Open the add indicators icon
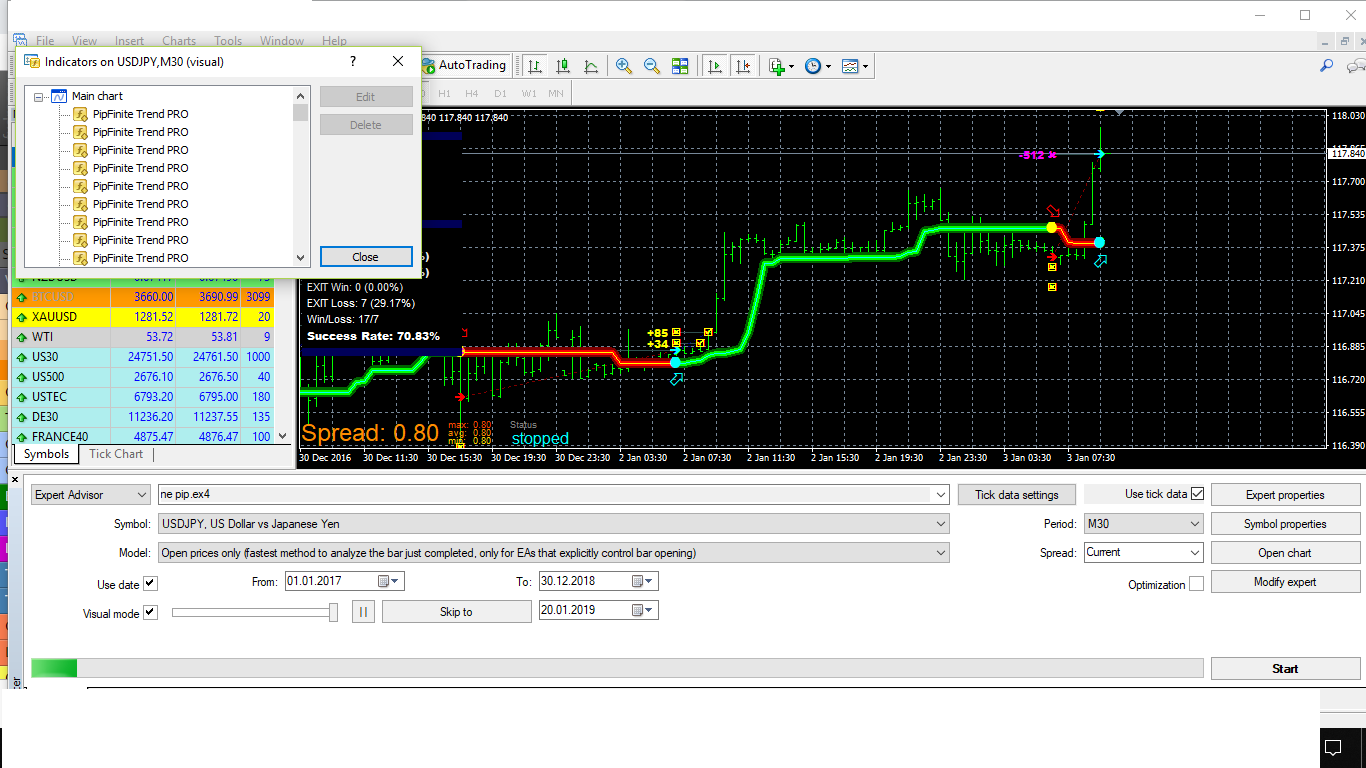 click(777, 66)
